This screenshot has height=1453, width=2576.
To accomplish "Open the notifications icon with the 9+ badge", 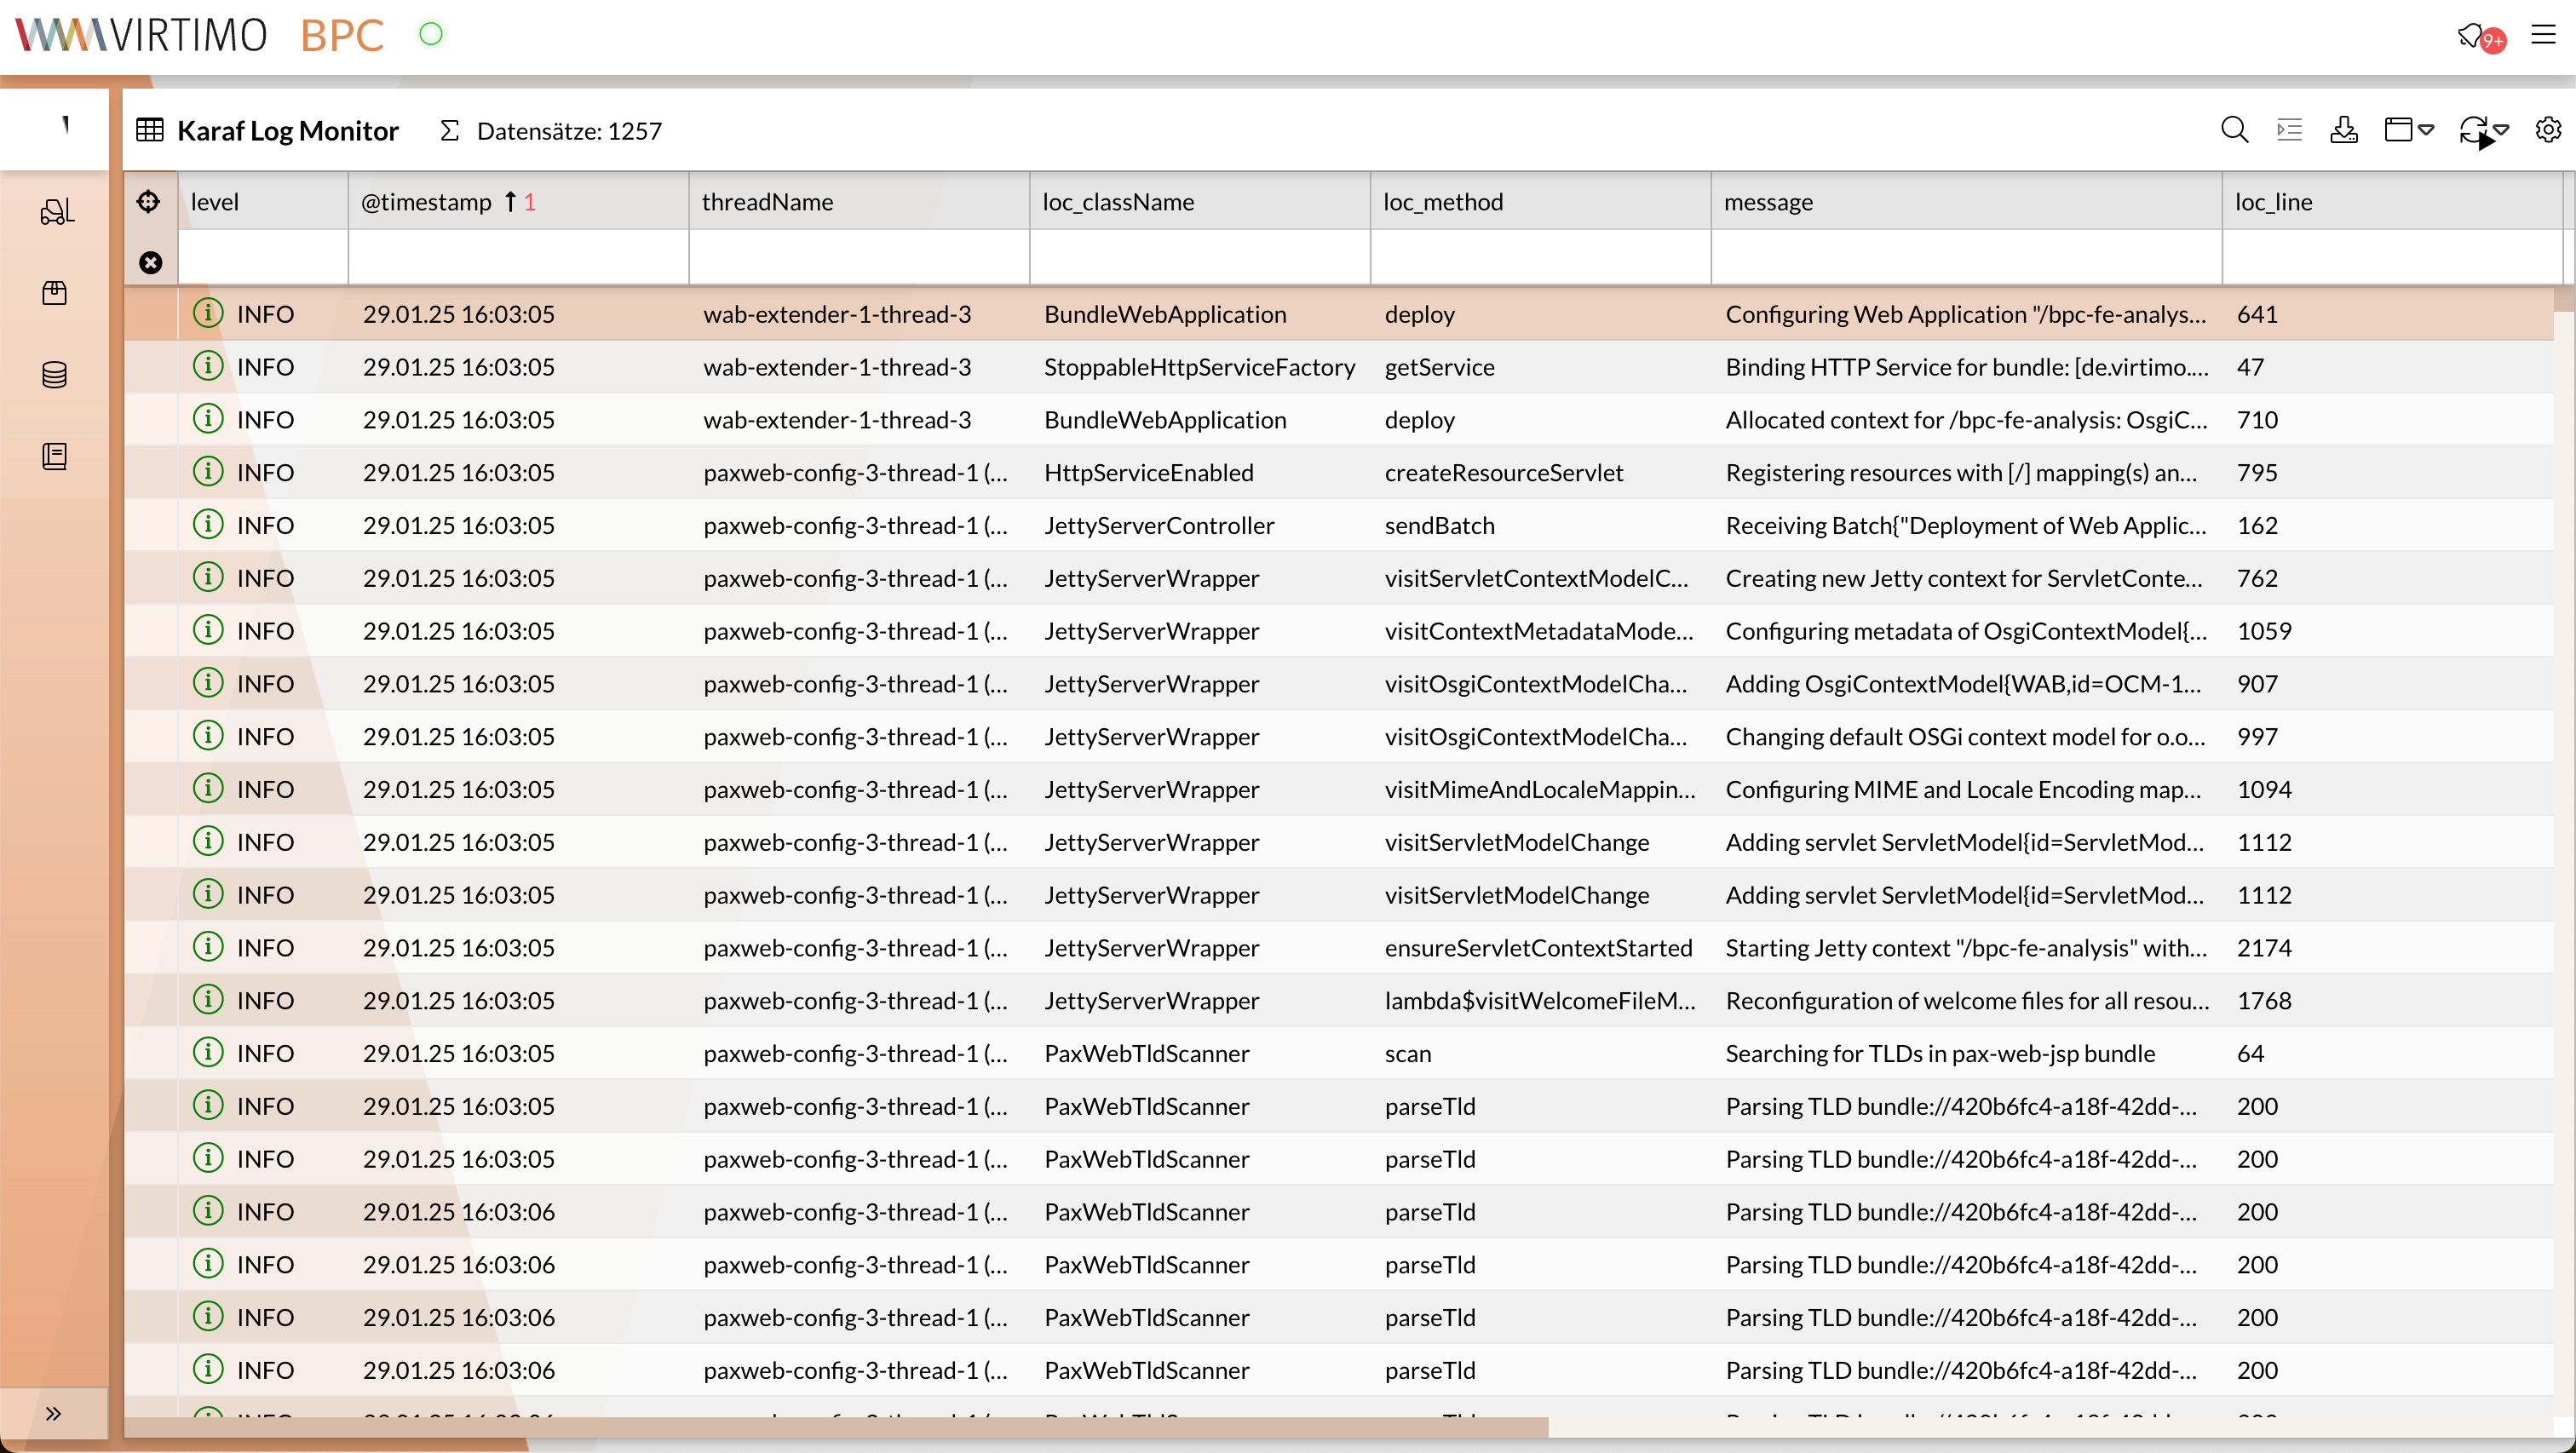I will point(2472,36).
